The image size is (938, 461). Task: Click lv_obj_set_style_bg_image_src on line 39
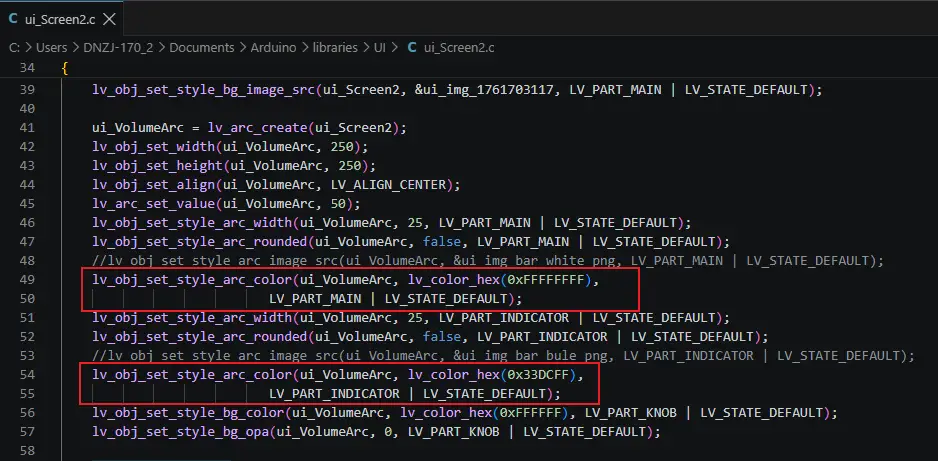tap(204, 90)
